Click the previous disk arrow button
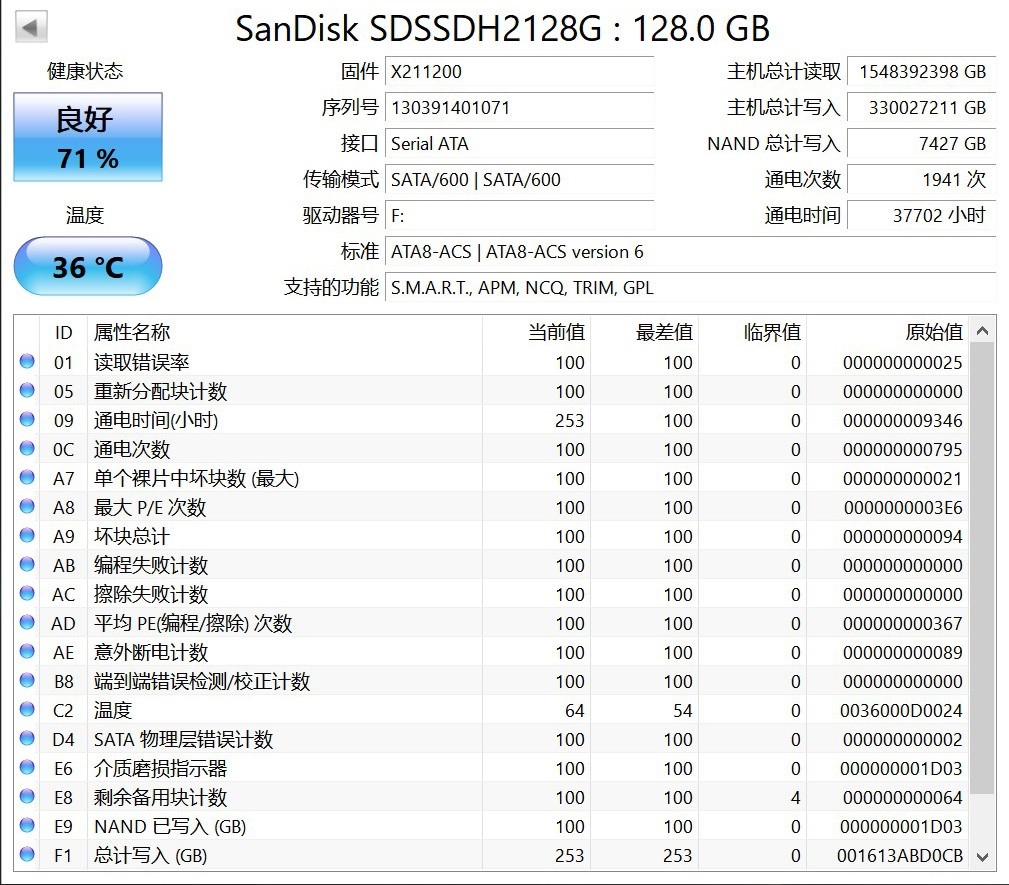The height and width of the screenshot is (885, 1009). pos(32,27)
